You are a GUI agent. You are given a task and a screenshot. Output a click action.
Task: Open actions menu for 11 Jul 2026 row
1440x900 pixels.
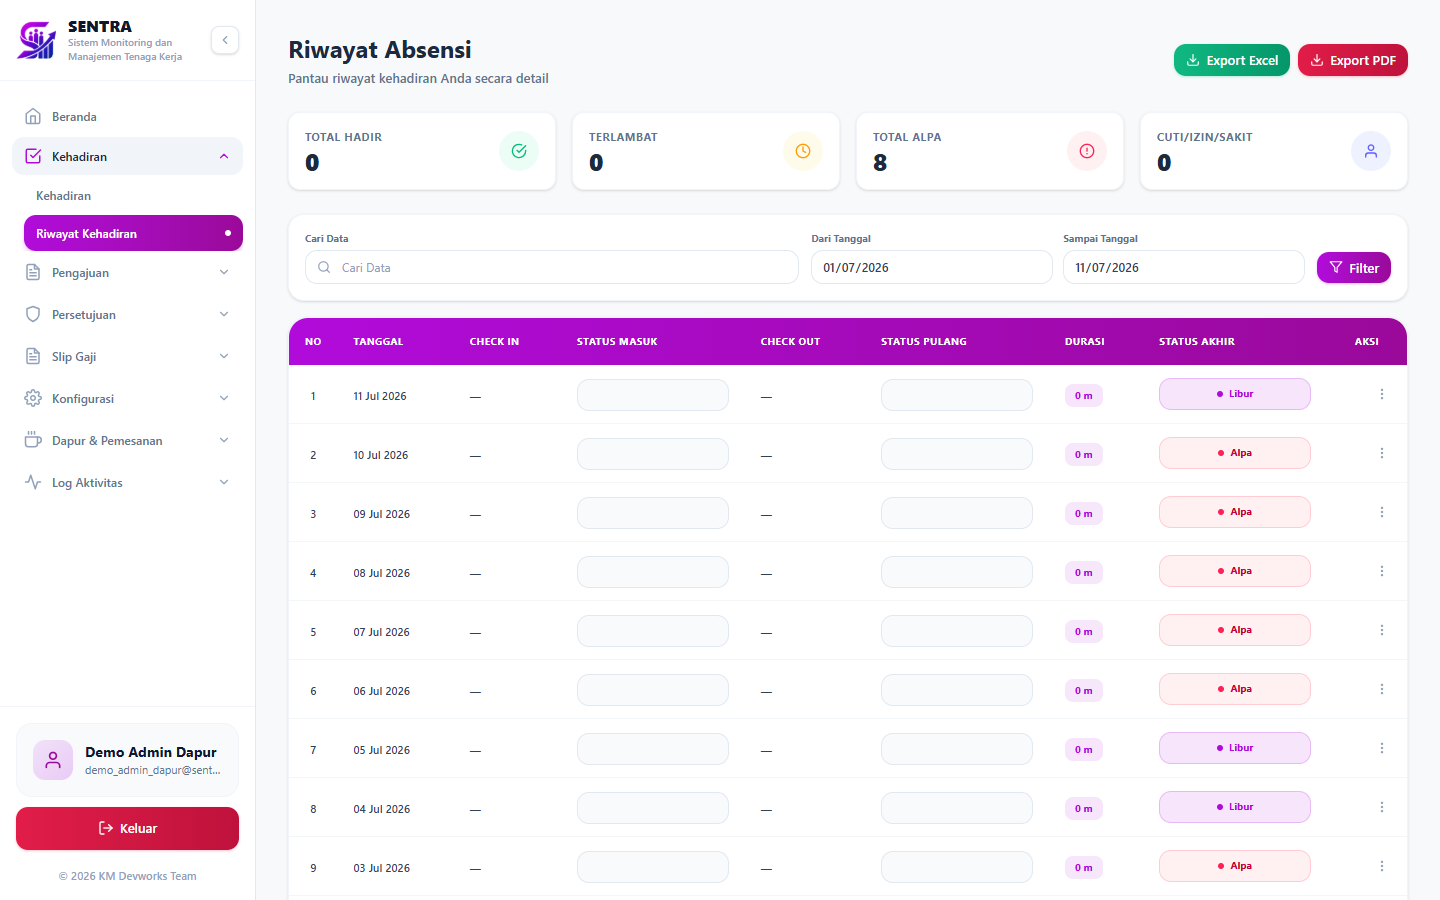(x=1382, y=394)
